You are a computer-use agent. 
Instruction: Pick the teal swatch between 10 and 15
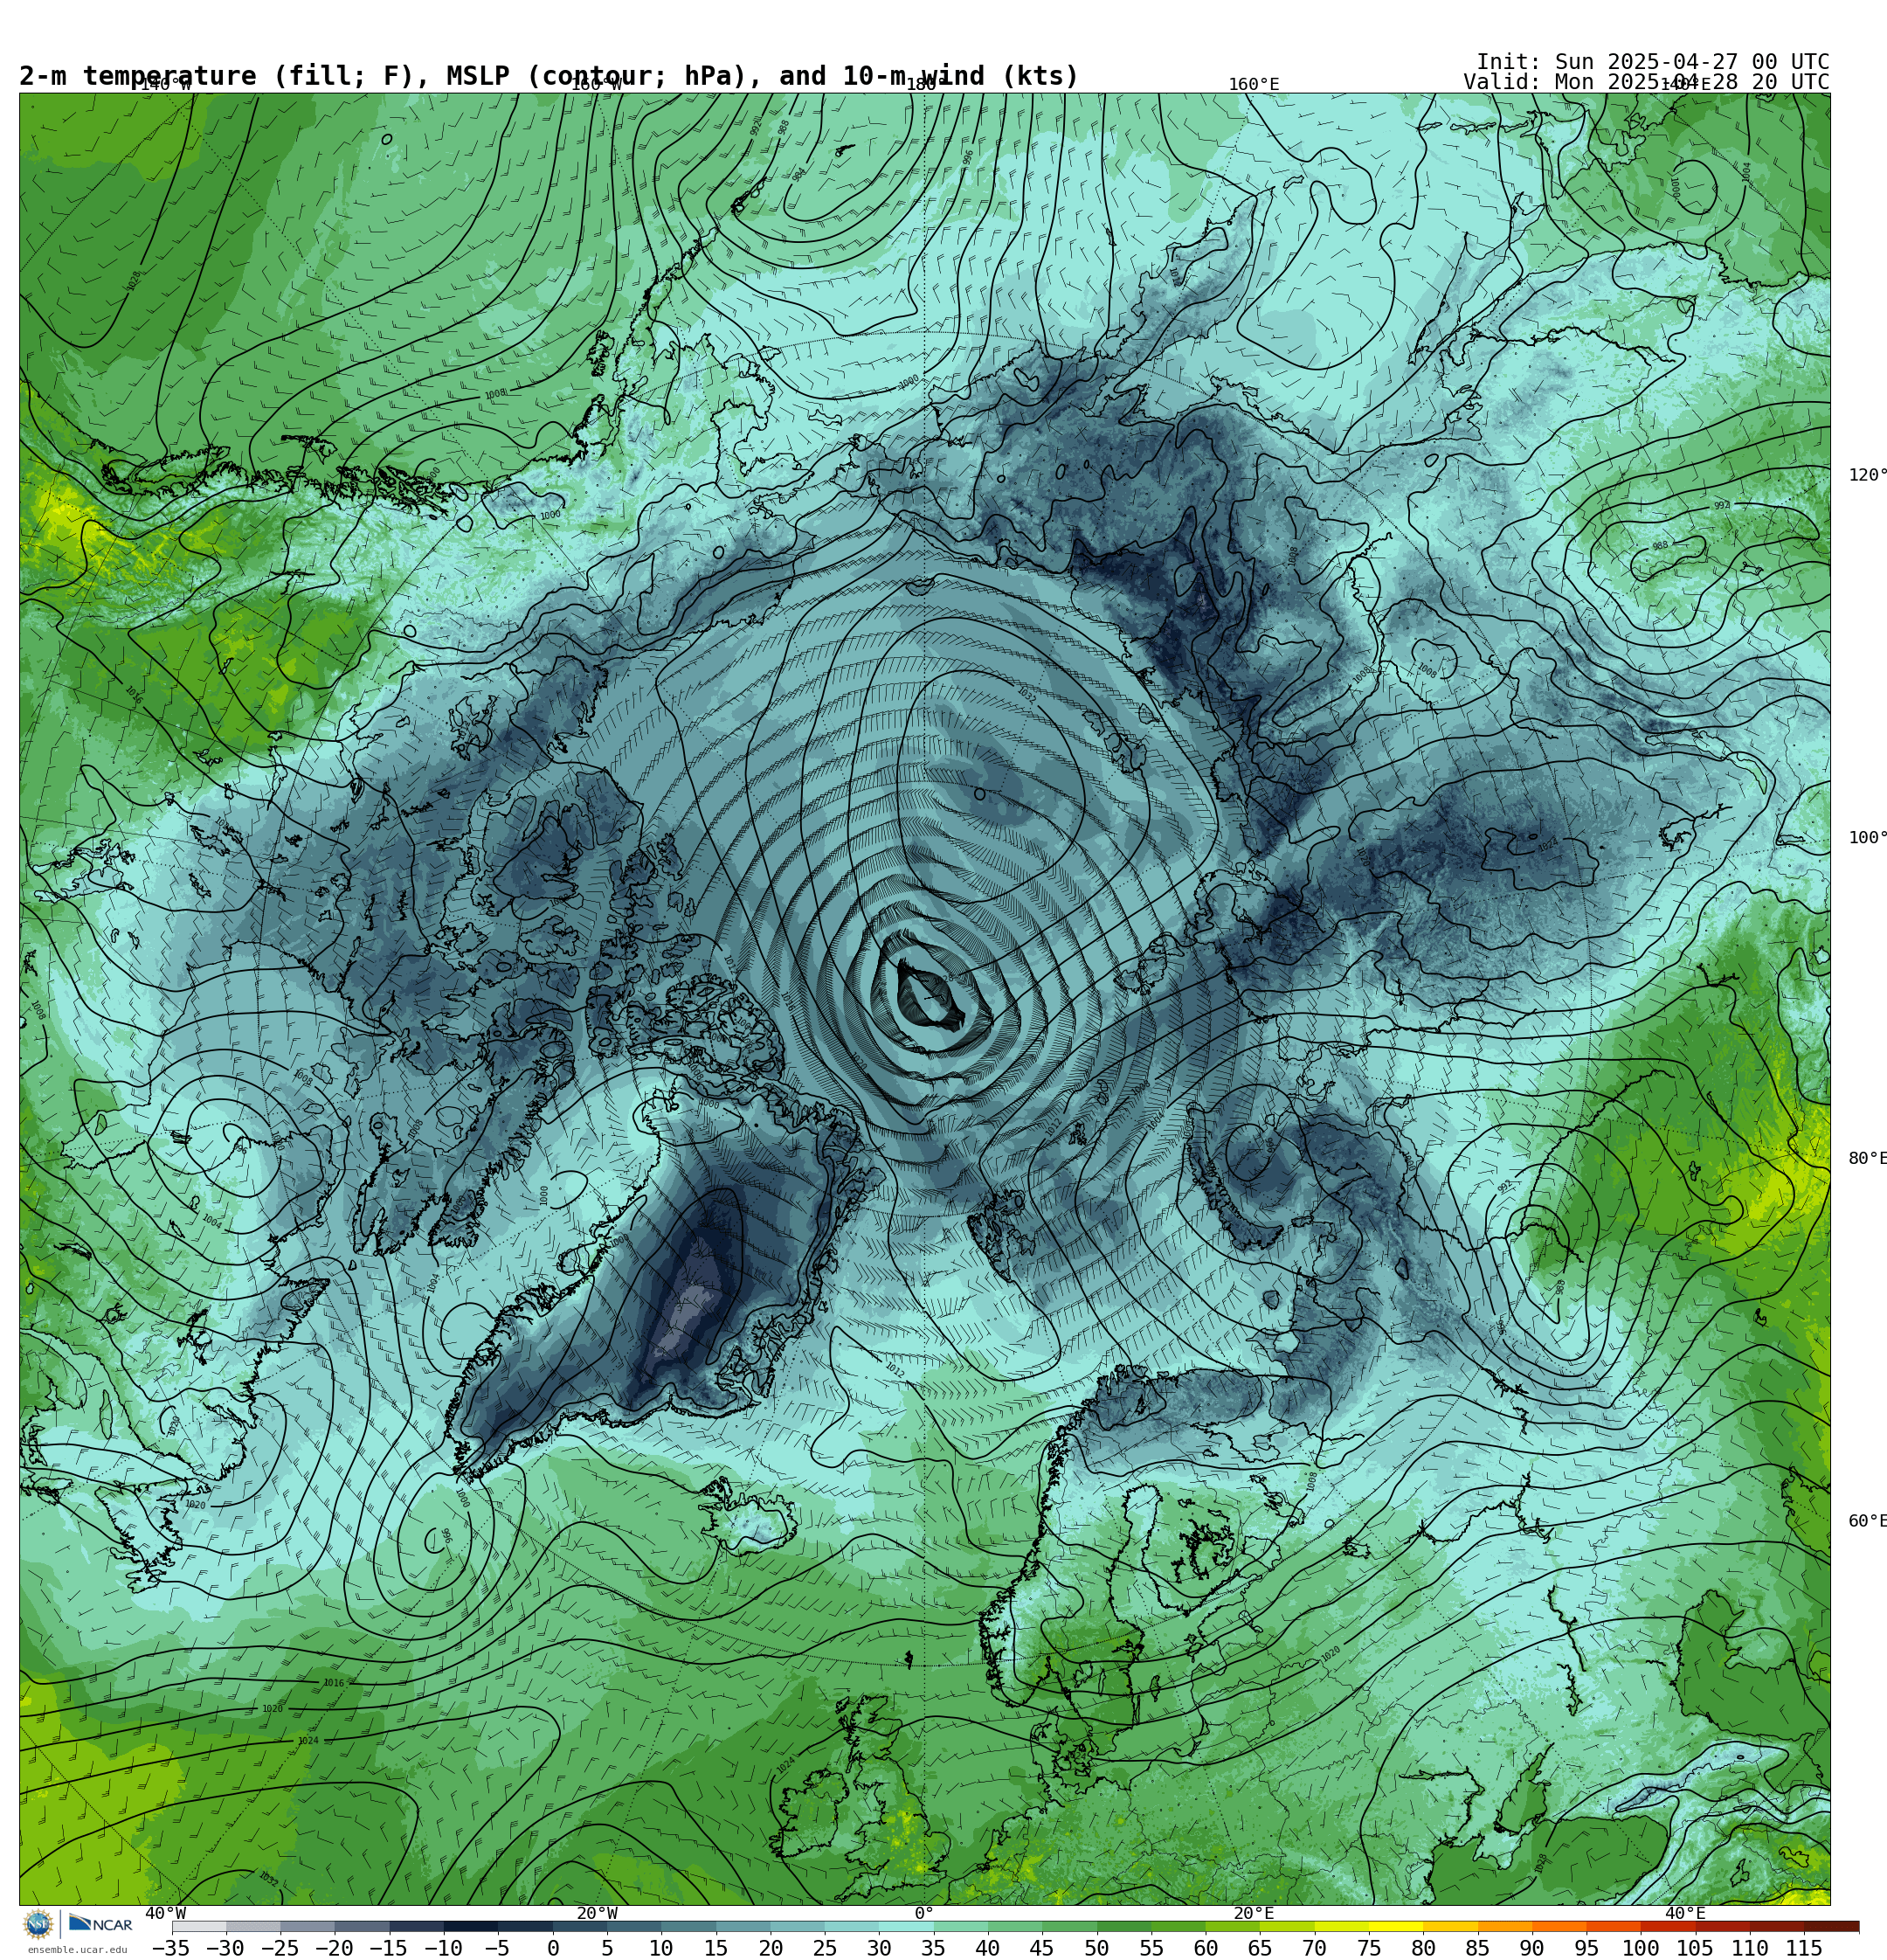[688, 1926]
